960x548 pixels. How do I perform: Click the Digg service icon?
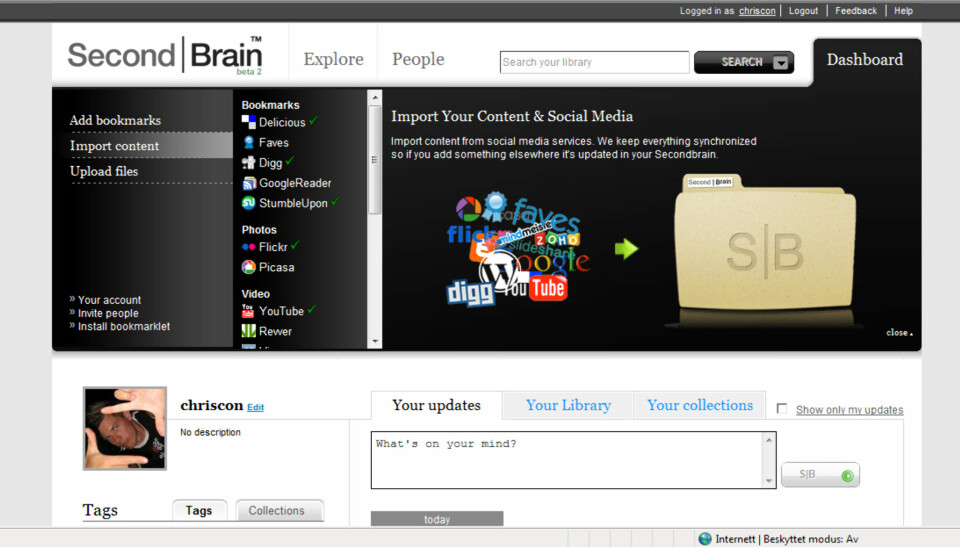(249, 162)
